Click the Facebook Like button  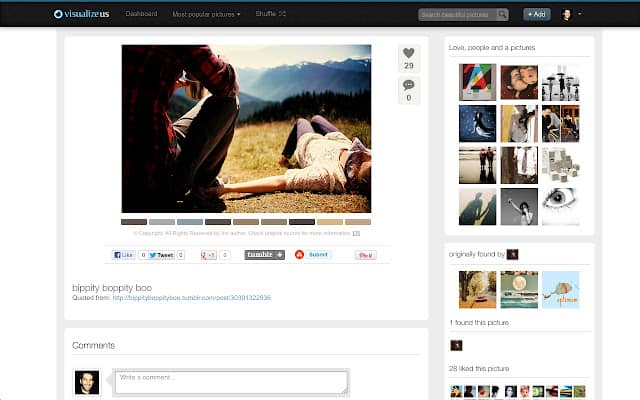[124, 255]
